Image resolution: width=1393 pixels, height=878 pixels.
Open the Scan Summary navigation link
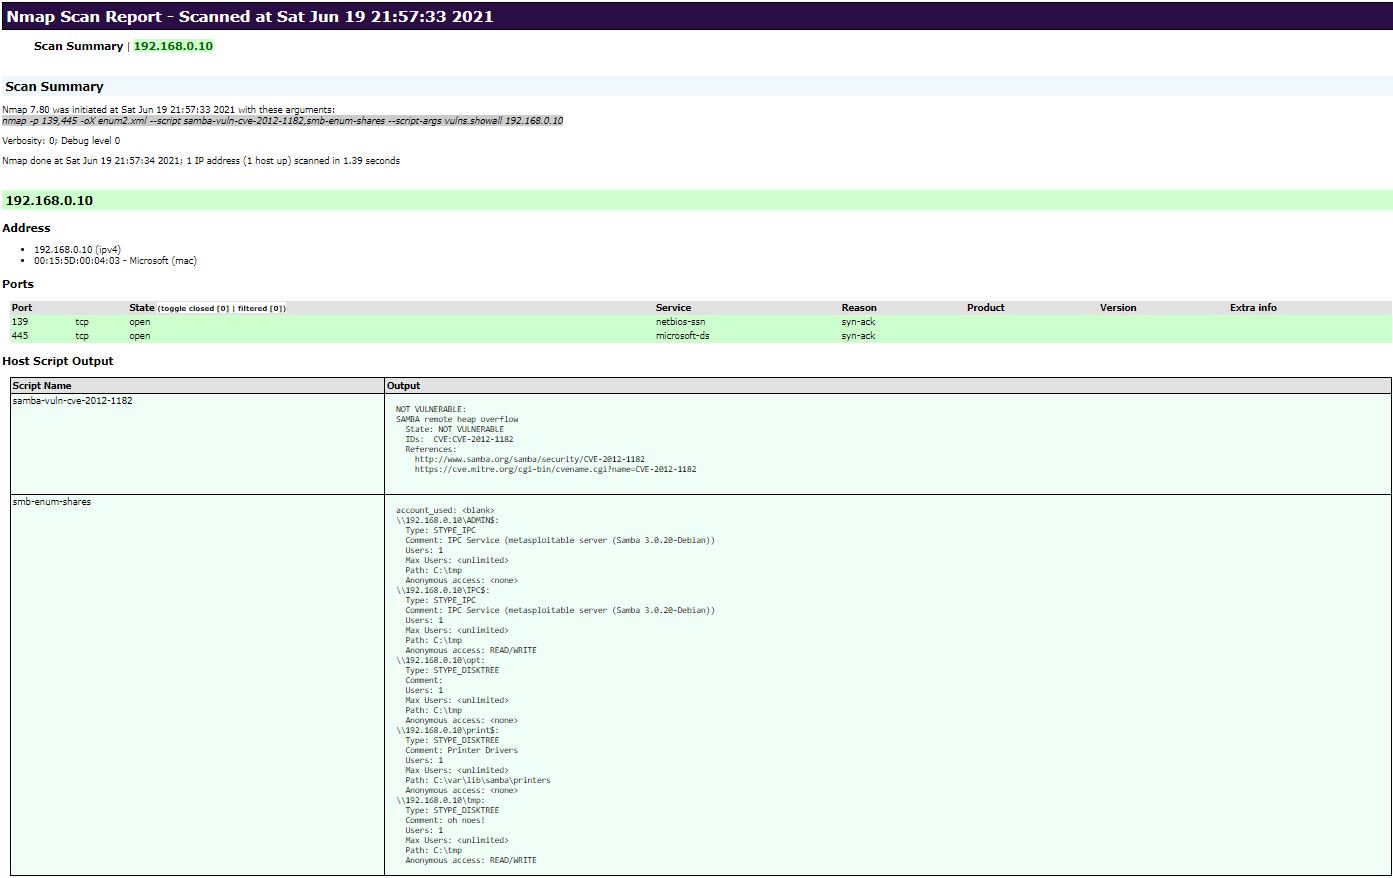pos(78,46)
